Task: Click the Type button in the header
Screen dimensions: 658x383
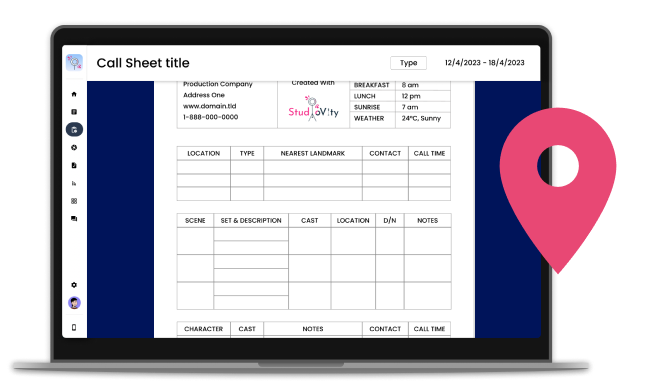Action: 408,63
